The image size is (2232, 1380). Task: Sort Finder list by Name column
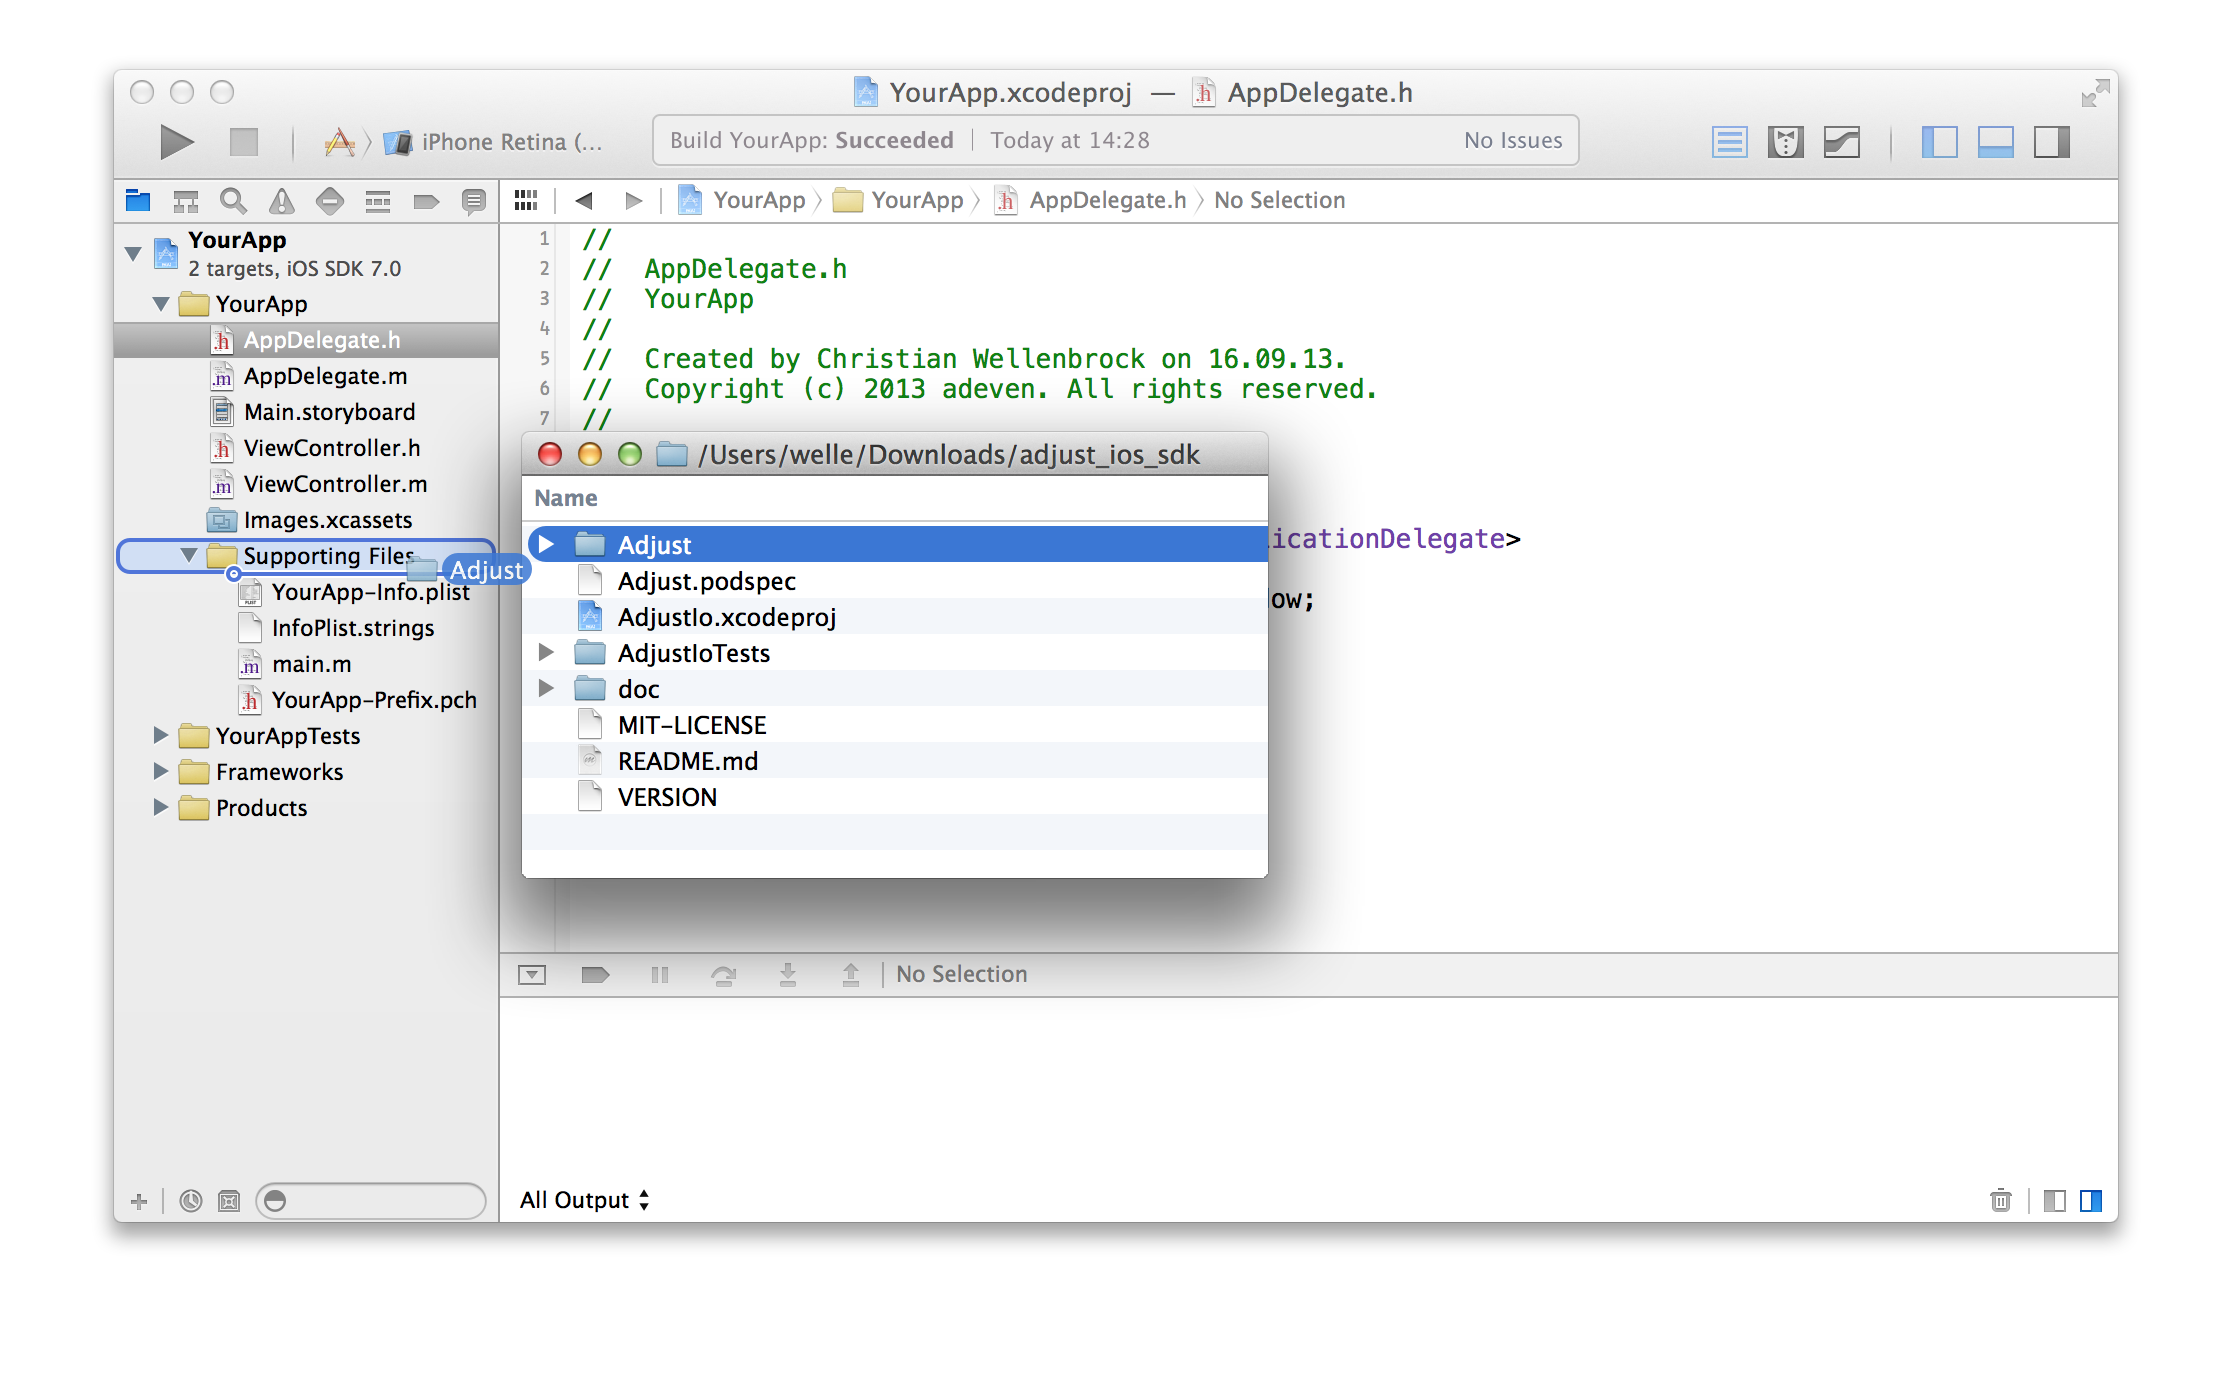[x=895, y=498]
